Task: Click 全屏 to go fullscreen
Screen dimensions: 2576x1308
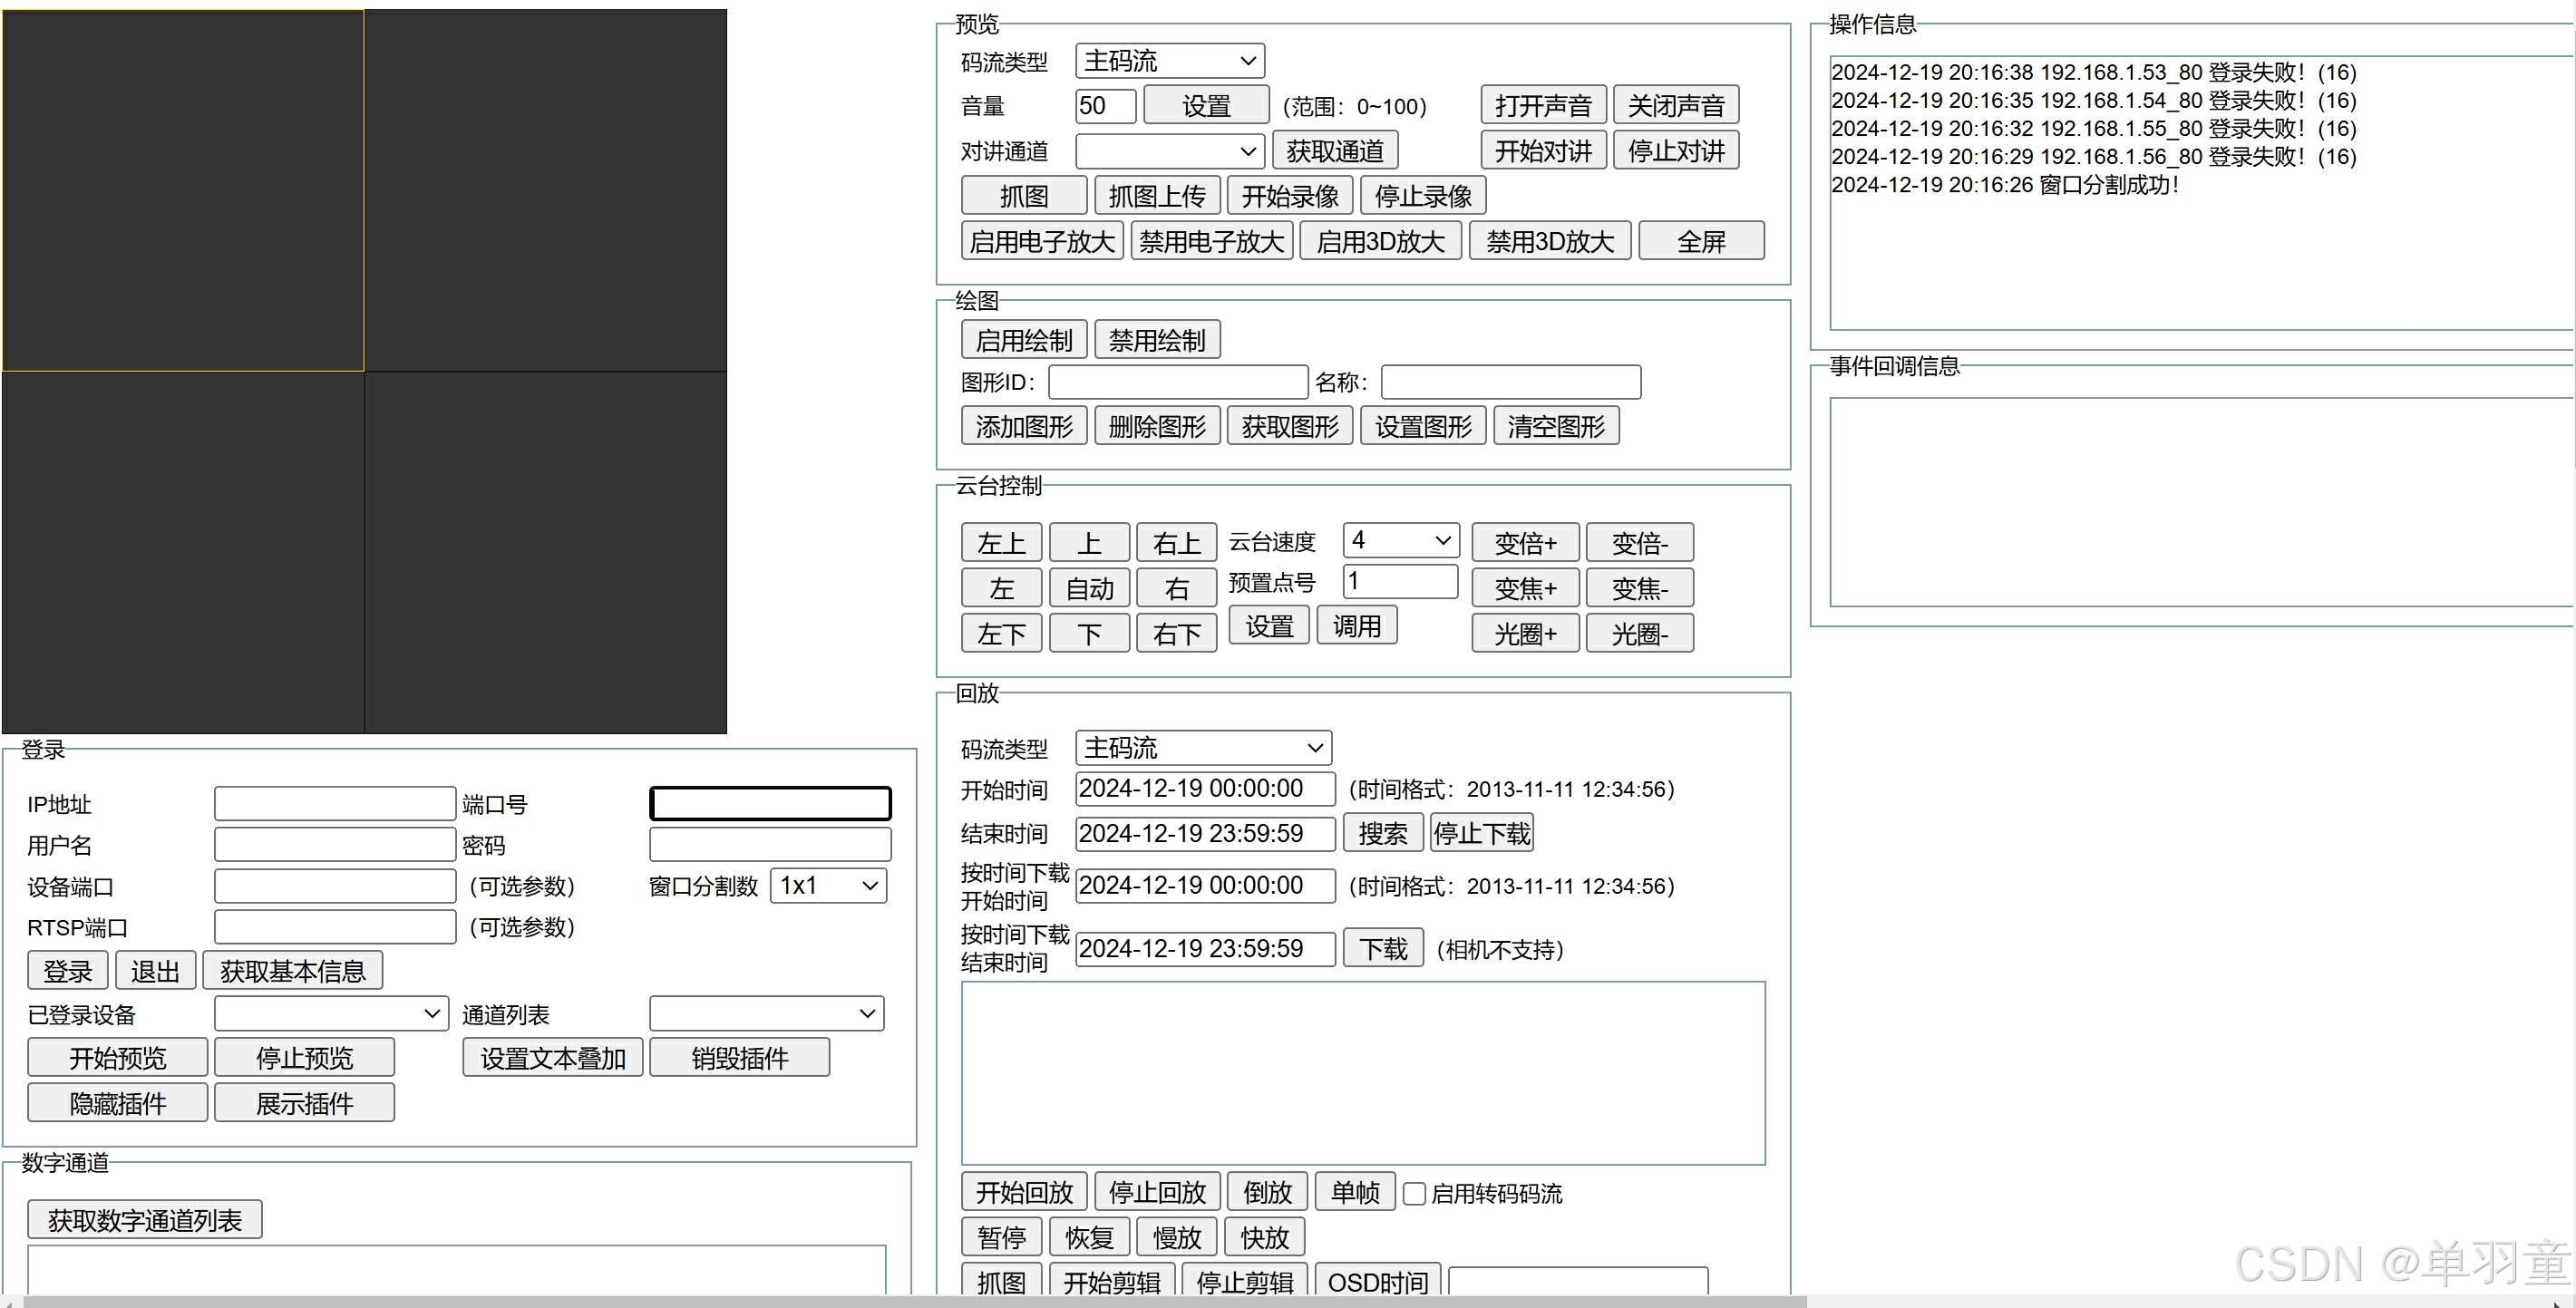Action: 1701,242
